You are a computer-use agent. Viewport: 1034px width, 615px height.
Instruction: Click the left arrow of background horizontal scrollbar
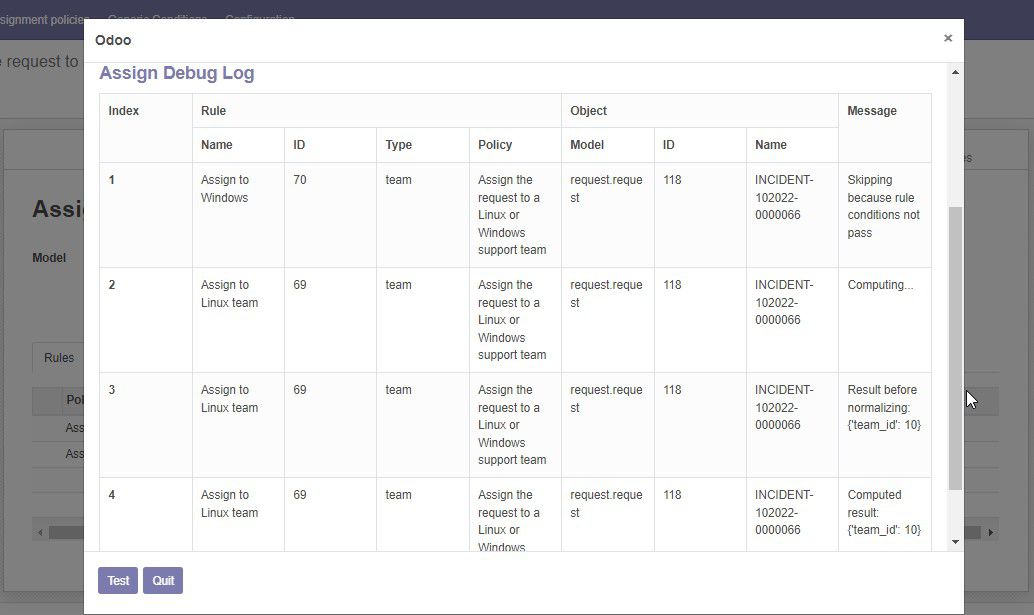40,532
